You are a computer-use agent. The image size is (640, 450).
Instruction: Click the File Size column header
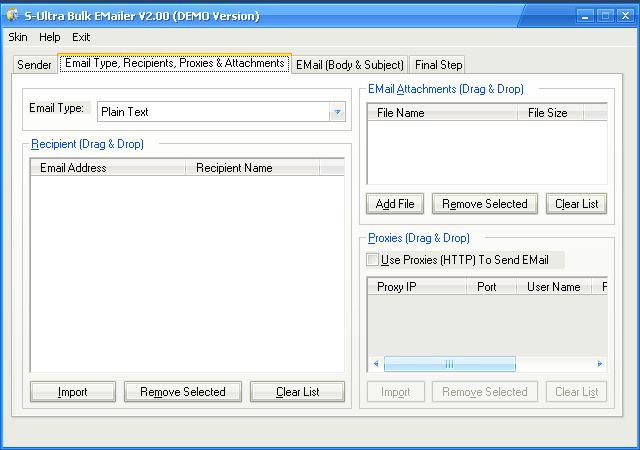[x=549, y=113]
